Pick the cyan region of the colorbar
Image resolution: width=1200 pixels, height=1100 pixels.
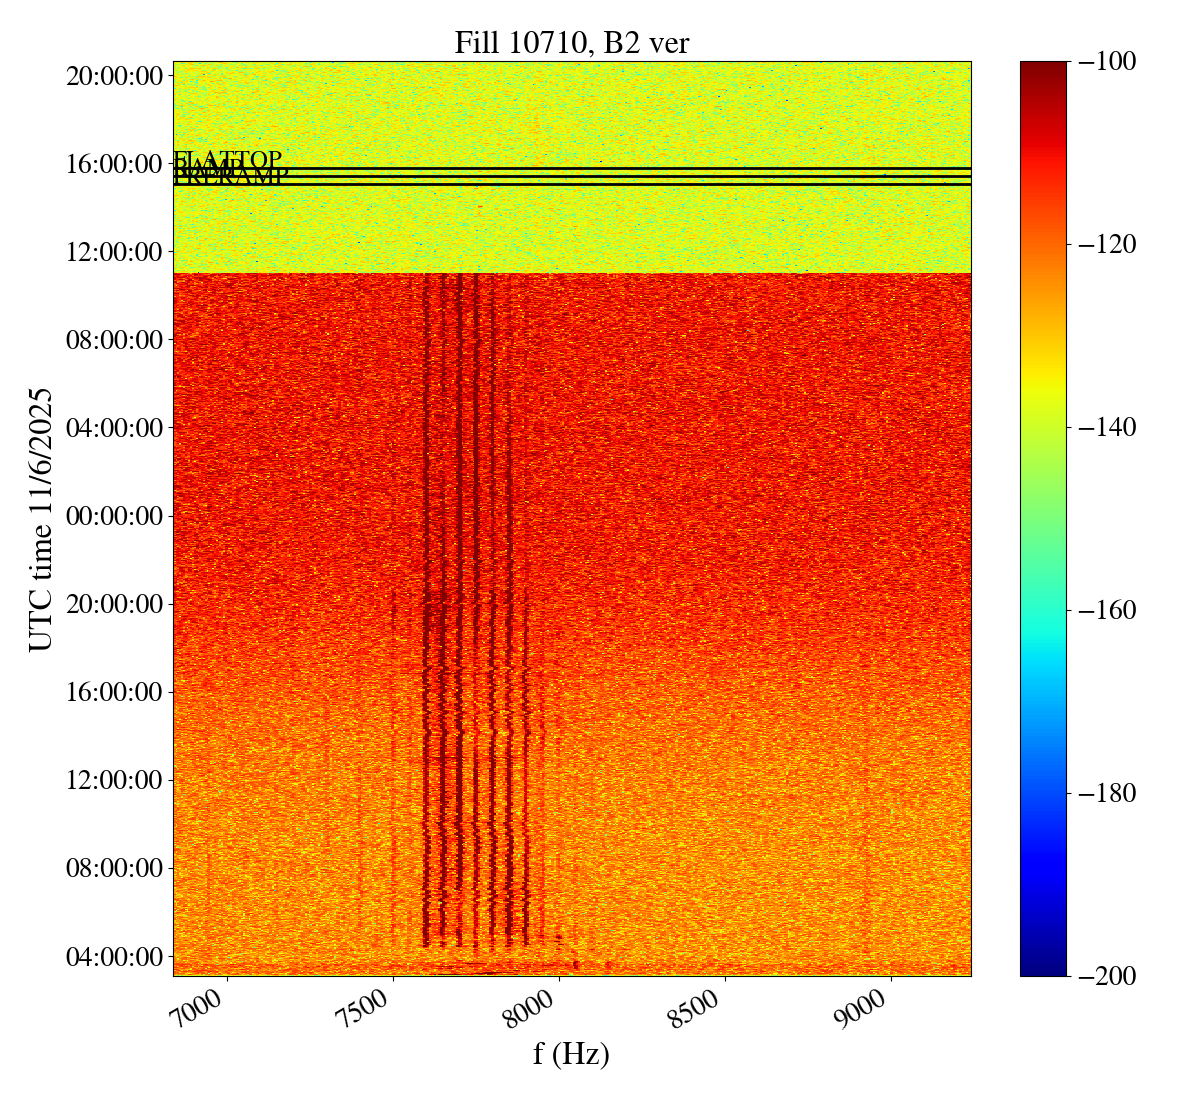[1043, 660]
